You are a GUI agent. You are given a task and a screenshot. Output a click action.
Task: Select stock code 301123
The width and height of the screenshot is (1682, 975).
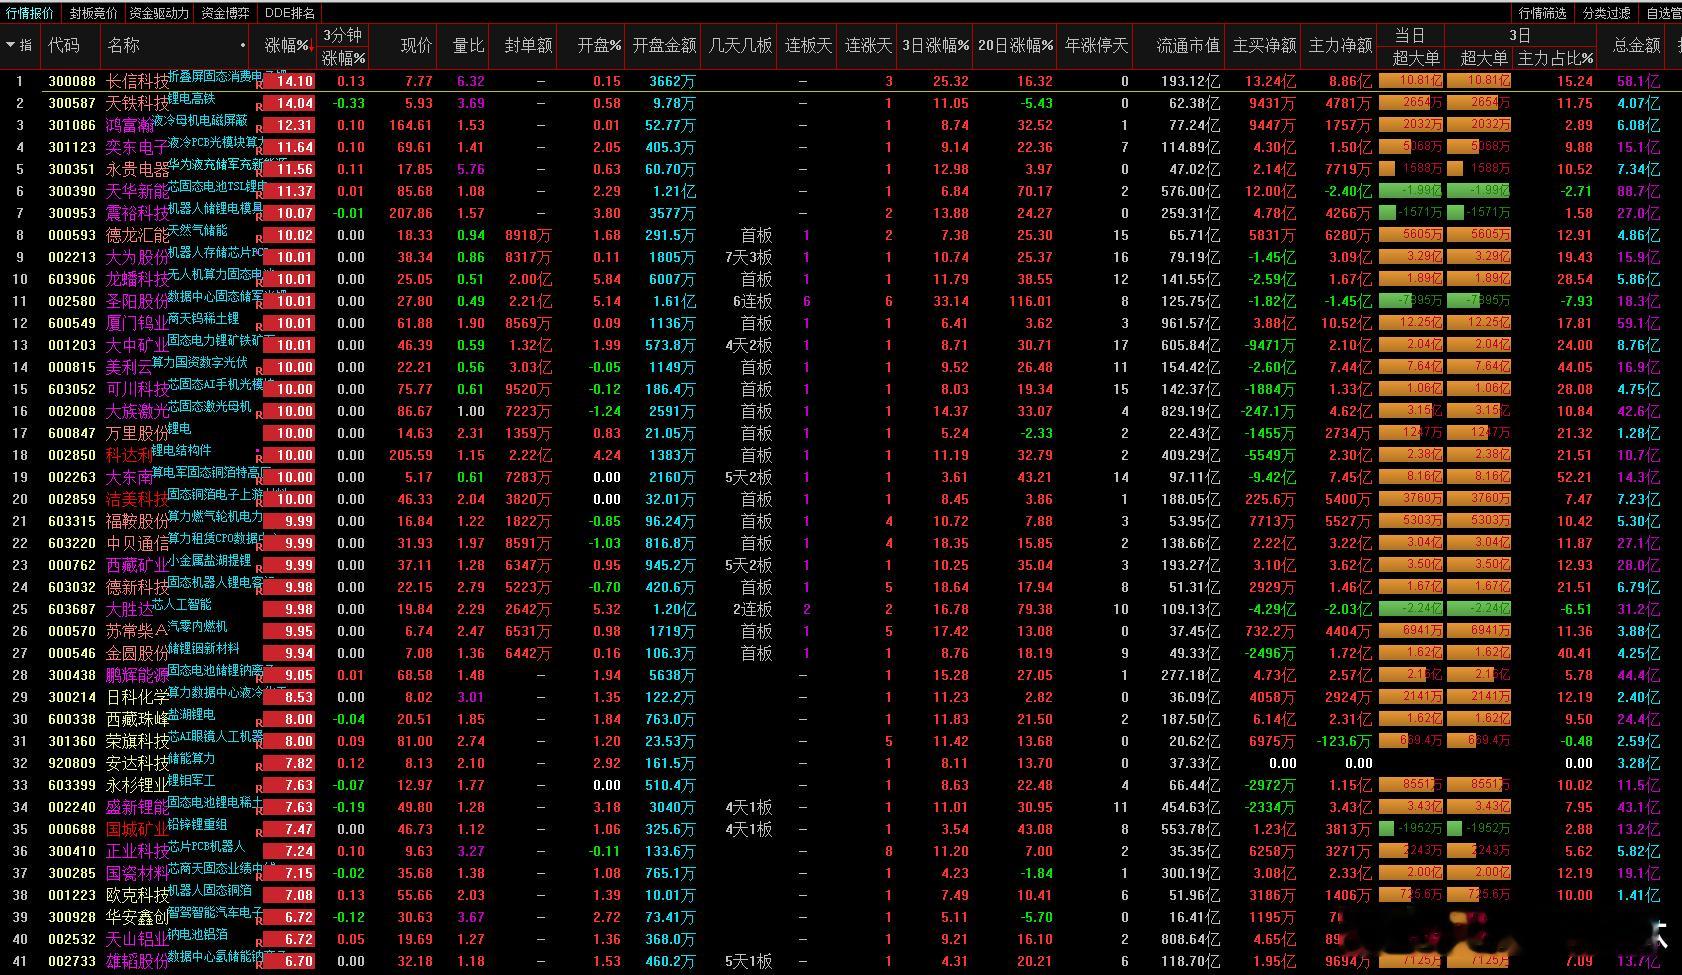pyautogui.click(x=72, y=147)
